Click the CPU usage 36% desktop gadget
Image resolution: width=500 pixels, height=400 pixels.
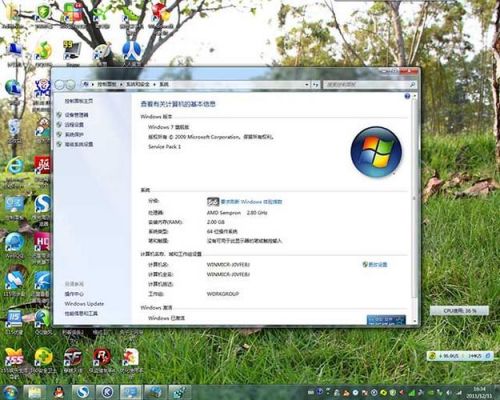tap(459, 311)
